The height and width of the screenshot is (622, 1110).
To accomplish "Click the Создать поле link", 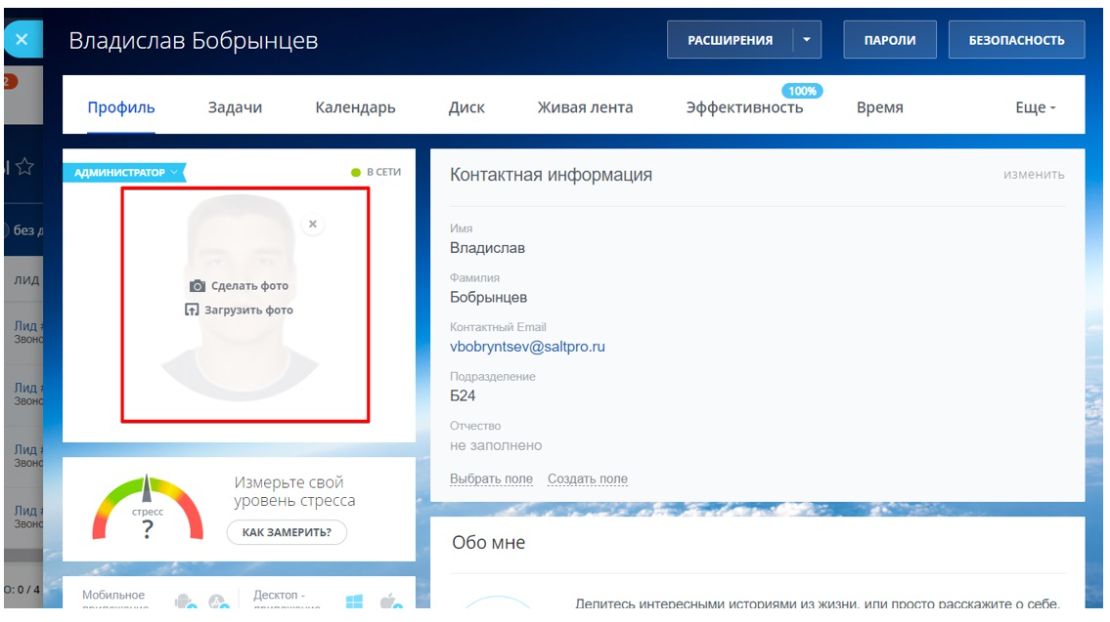I will 588,479.
